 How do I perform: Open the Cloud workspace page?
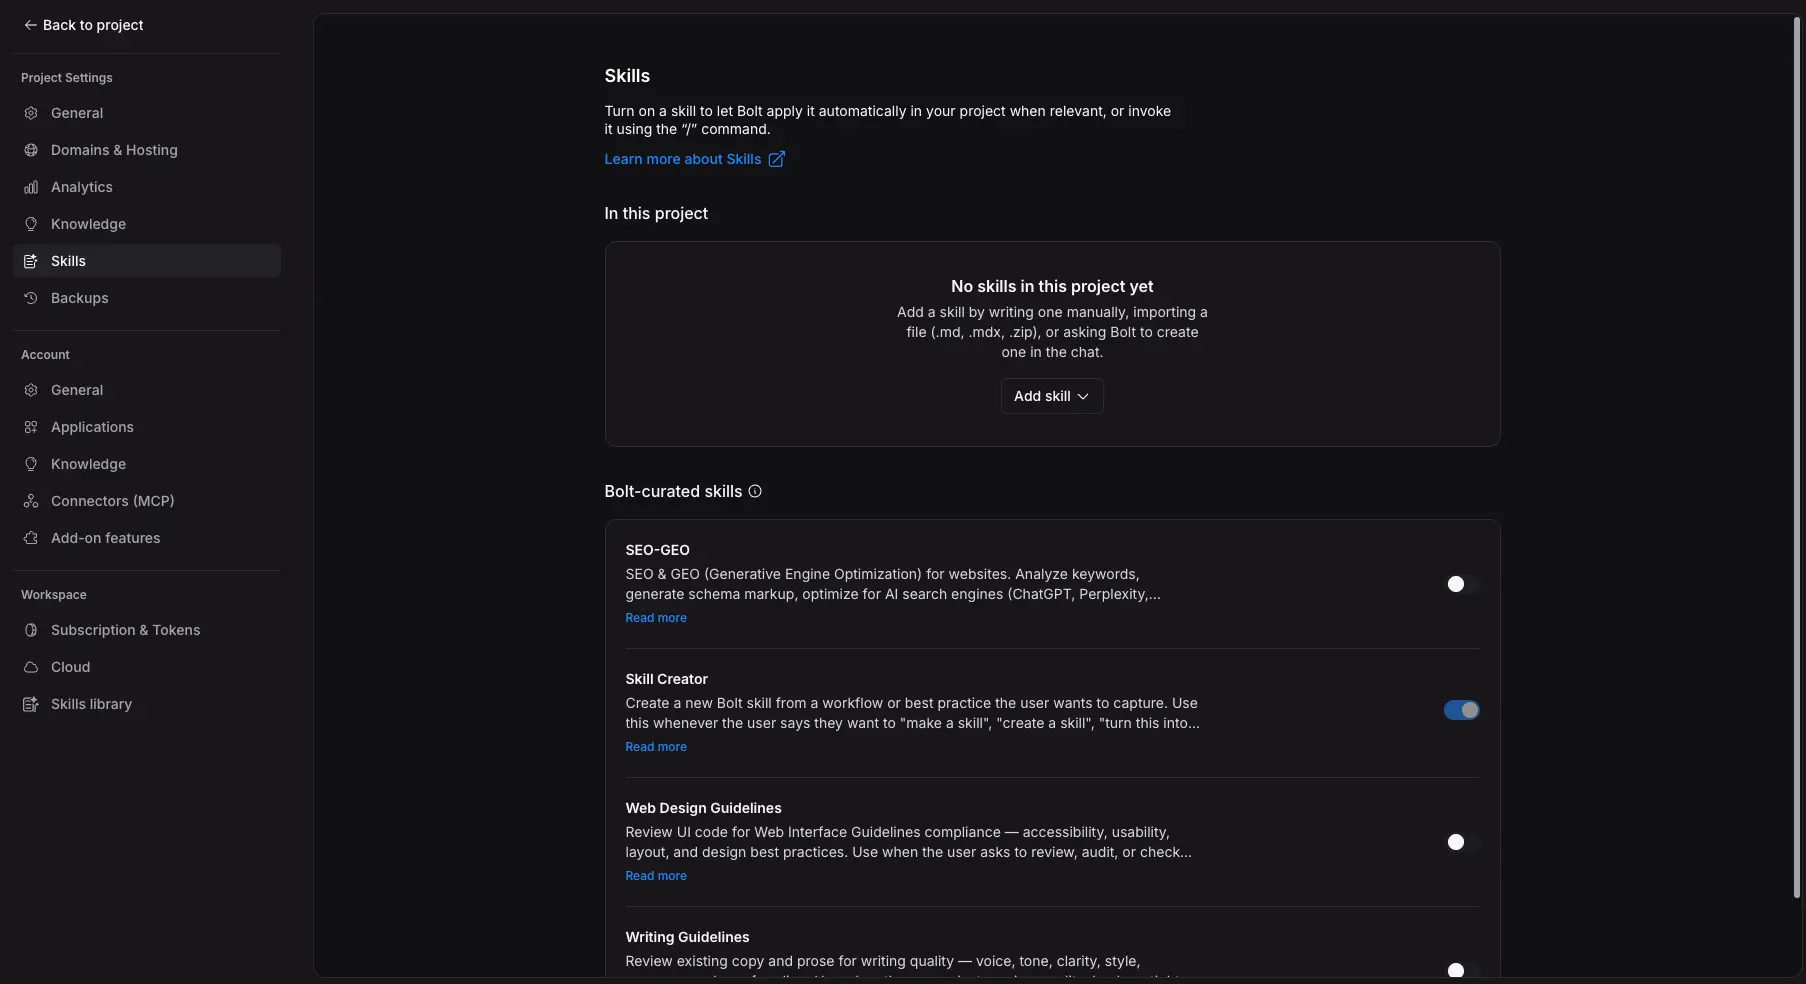(147, 667)
